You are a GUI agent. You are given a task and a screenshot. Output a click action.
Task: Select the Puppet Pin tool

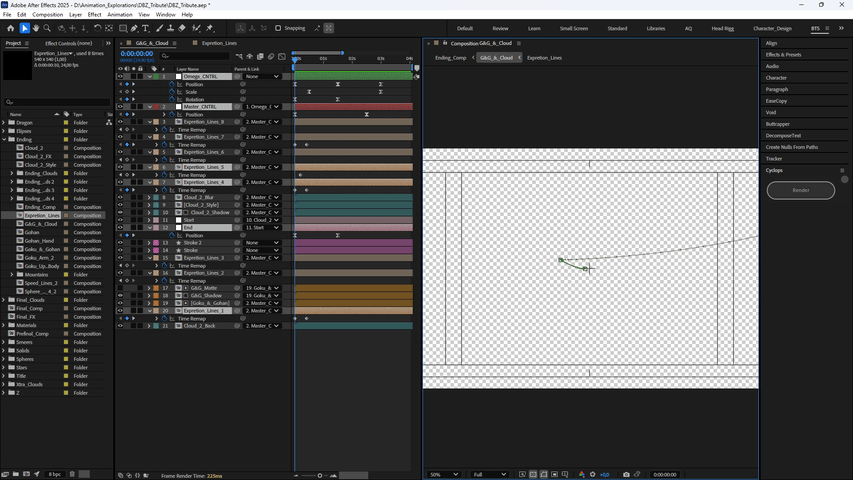click(x=210, y=28)
